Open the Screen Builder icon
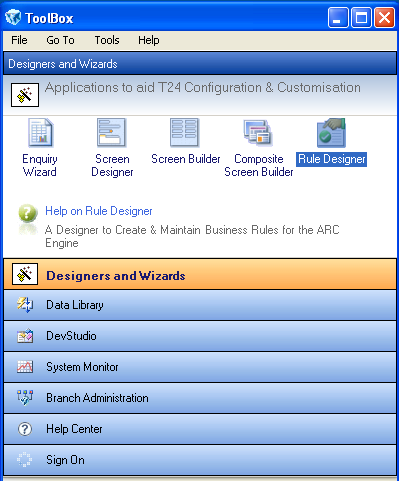Screen dimensions: 399x481 (184, 133)
